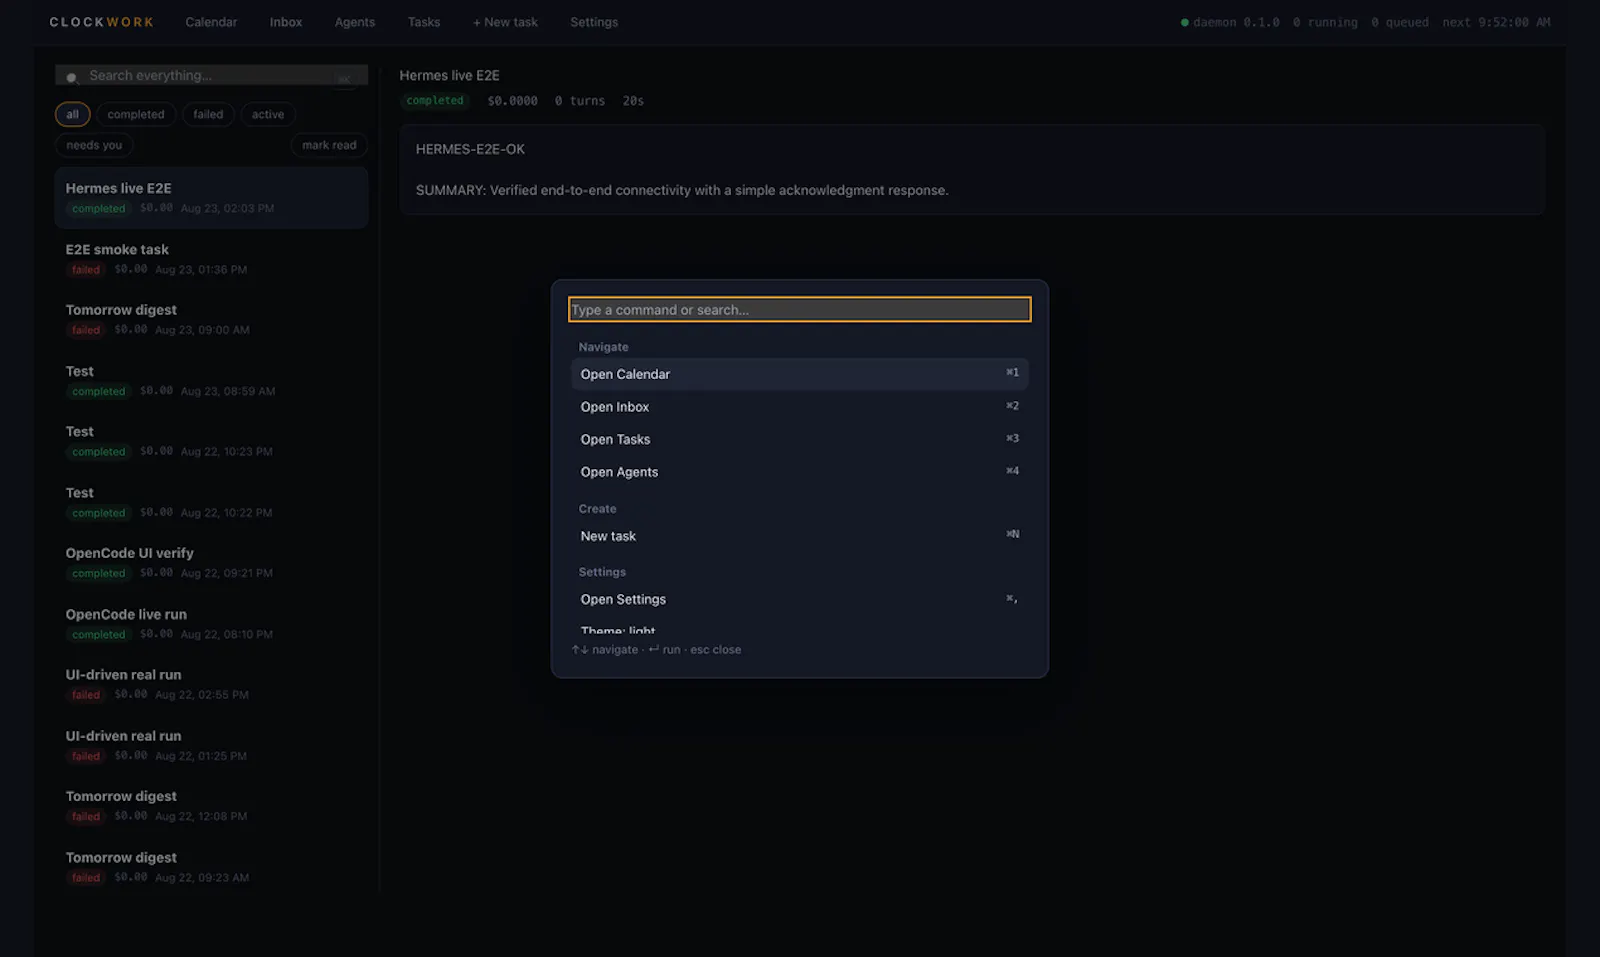
Task: Click the mark read button
Action: pyautogui.click(x=329, y=145)
